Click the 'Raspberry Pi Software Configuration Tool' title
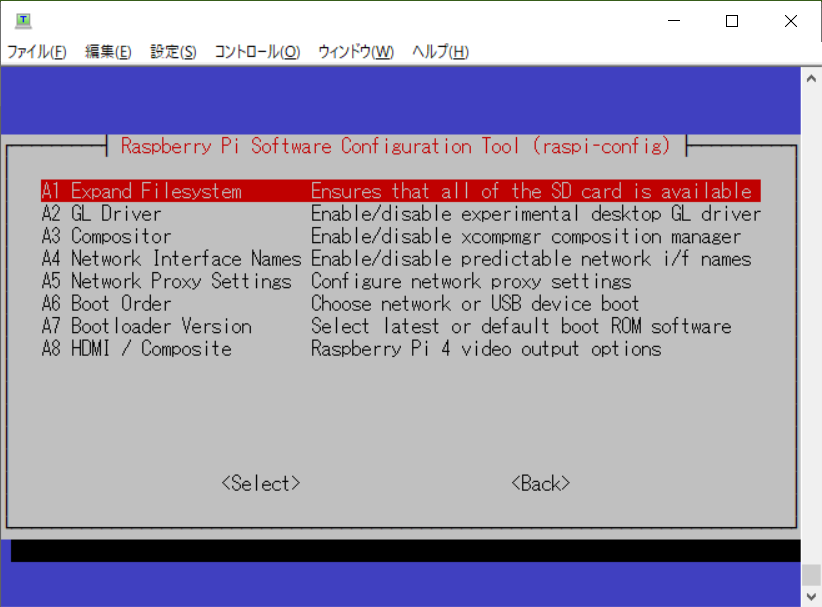The image size is (822, 607). pos(320,146)
